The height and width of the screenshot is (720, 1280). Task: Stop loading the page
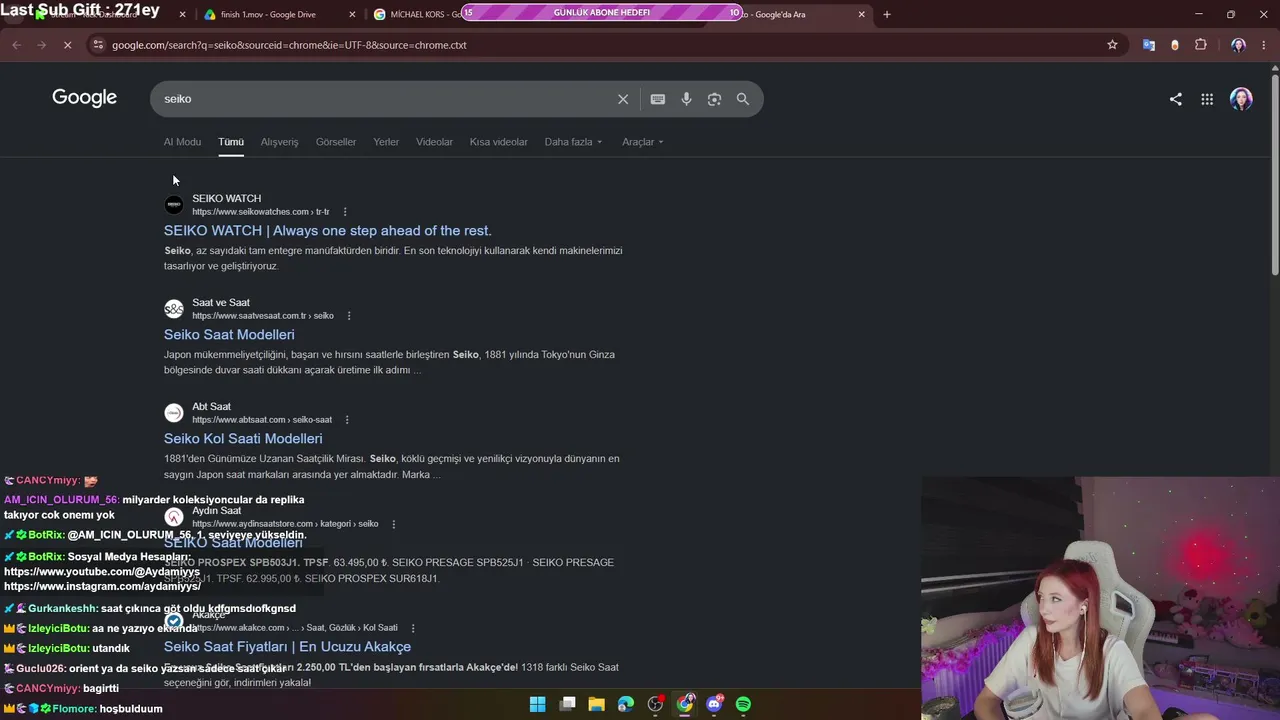tap(66, 45)
